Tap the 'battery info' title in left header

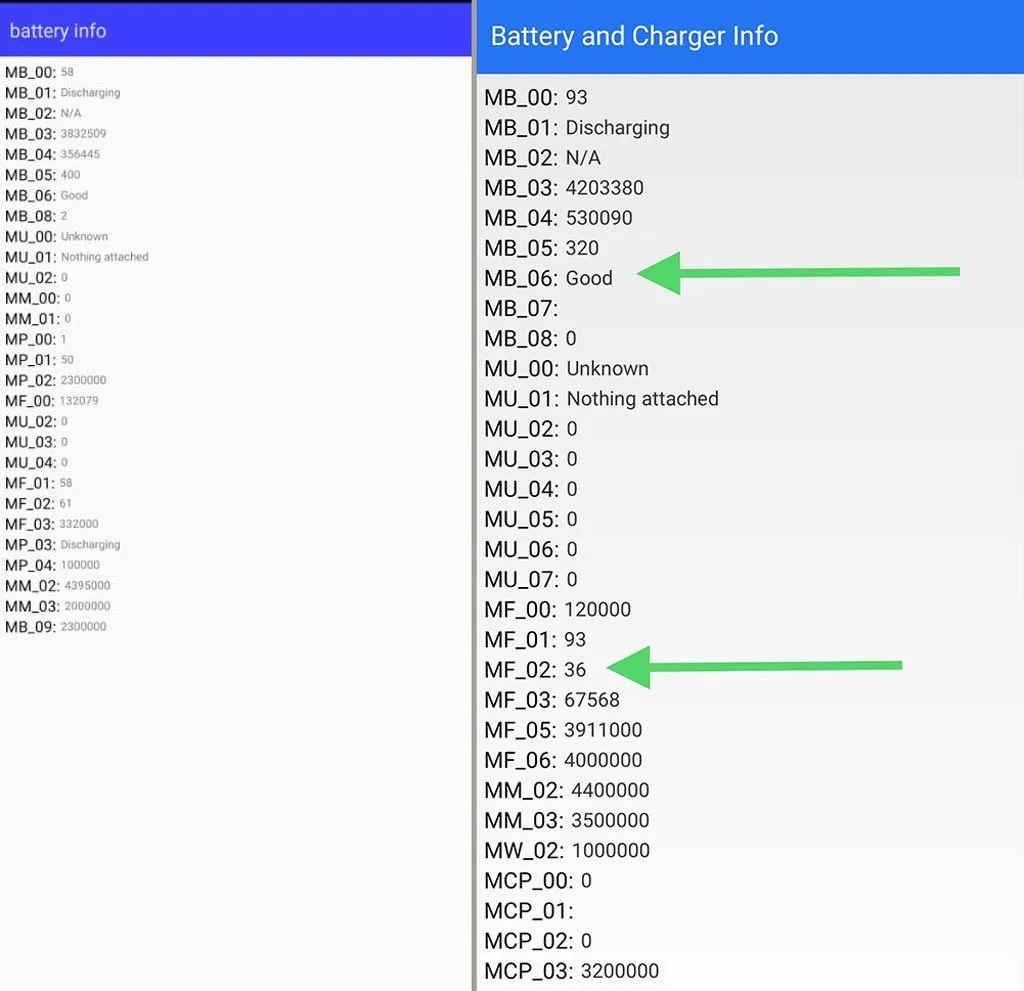point(58,31)
